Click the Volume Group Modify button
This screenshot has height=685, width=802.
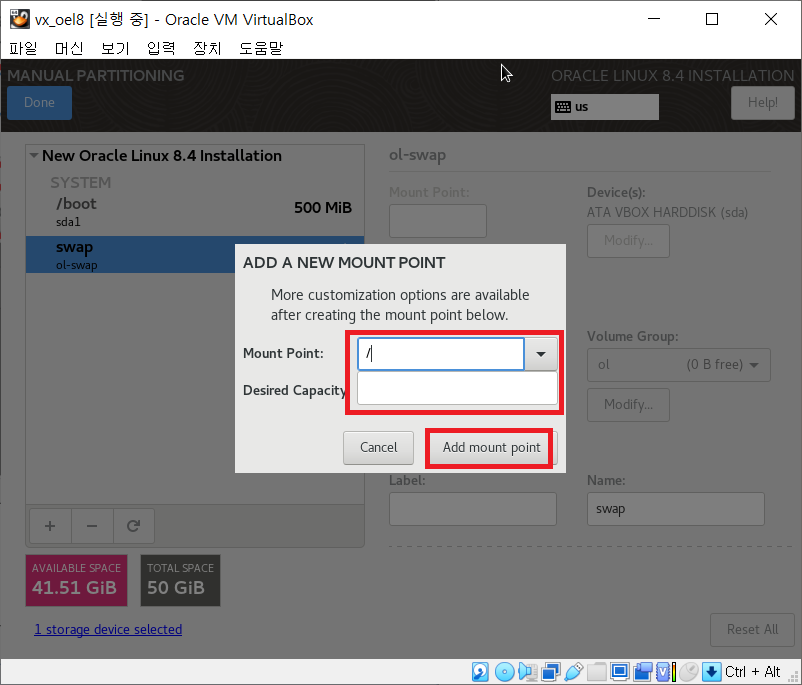(628, 405)
